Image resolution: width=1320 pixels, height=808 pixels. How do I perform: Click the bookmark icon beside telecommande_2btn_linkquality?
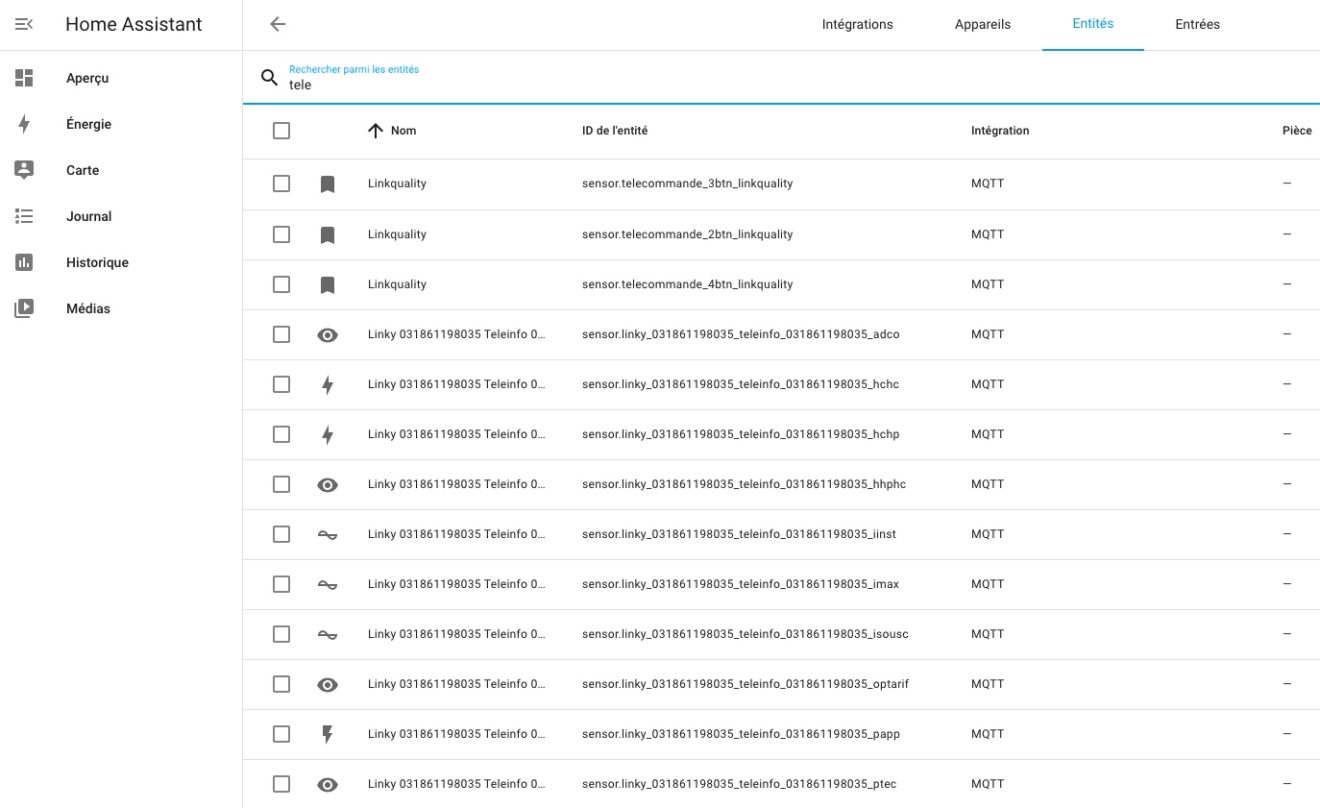(327, 233)
